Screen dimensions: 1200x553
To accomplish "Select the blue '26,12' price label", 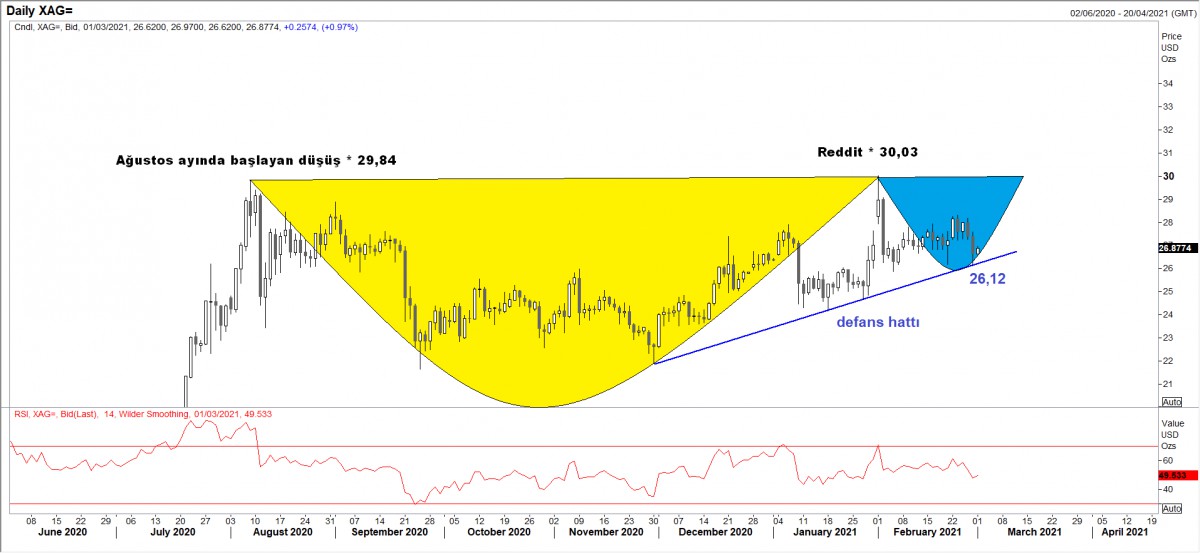I will 987,279.
